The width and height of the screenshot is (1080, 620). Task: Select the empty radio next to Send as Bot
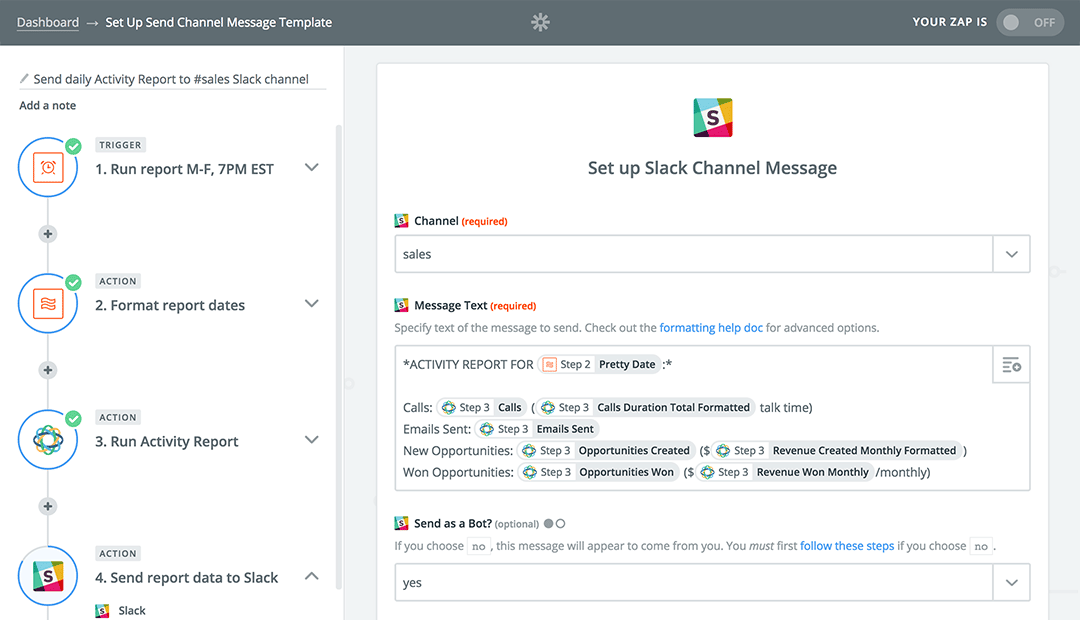(x=561, y=524)
